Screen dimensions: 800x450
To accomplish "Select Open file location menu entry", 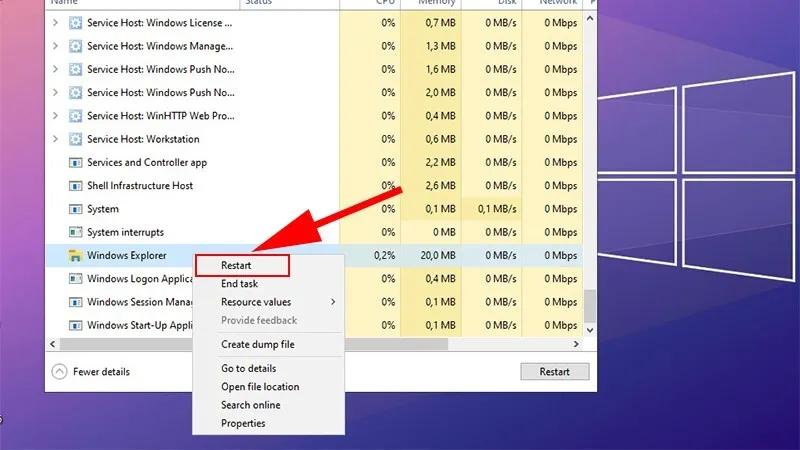I will click(x=268, y=387).
